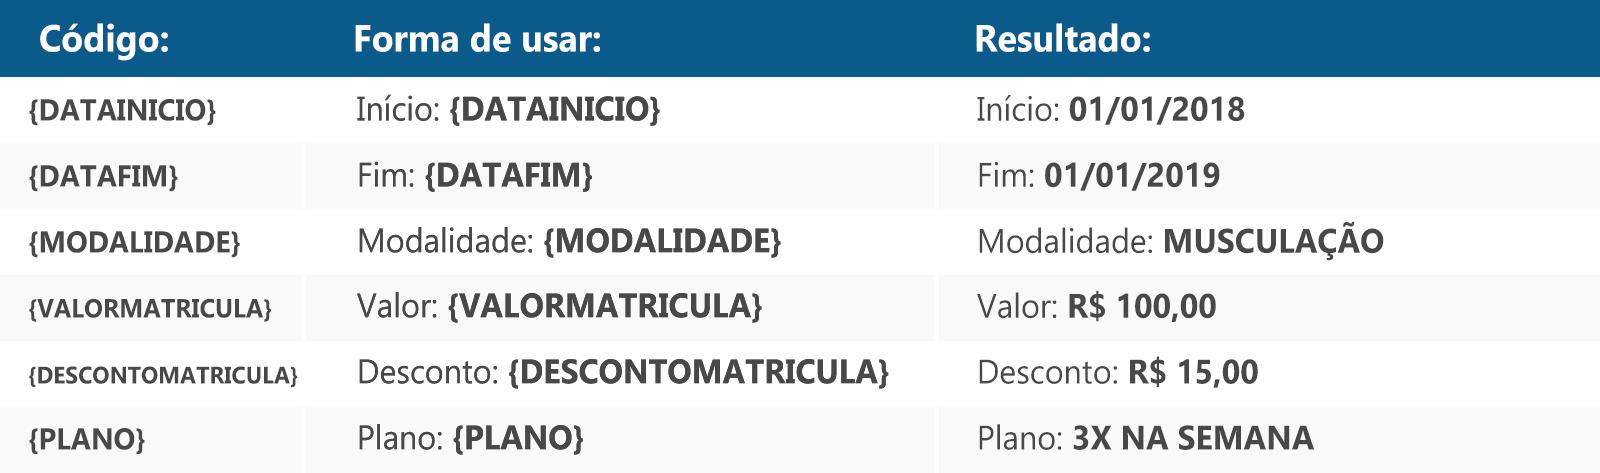Click the 3X NA SEMANA result

1193,438
